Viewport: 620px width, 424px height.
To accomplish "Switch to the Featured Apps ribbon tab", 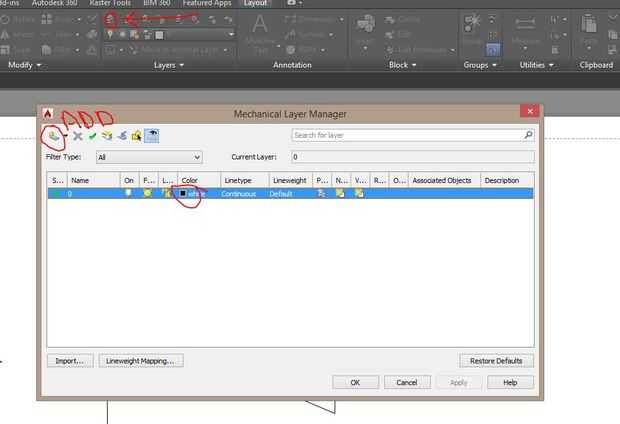I will click(207, 3).
